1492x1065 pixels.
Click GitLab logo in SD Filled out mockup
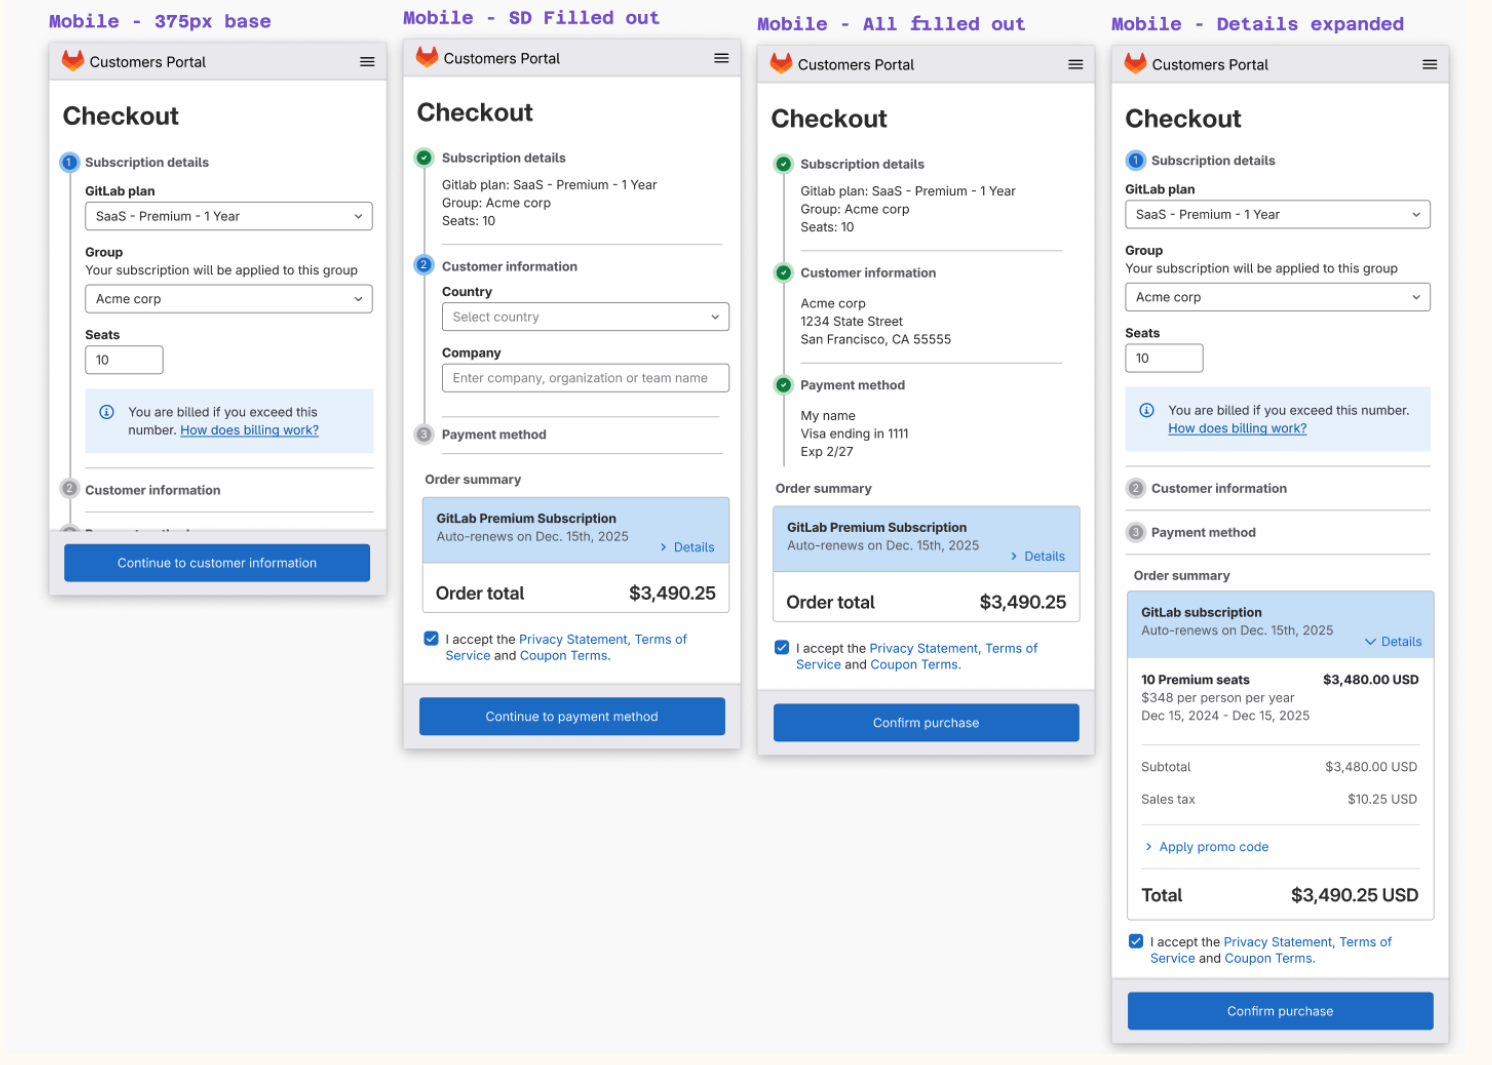pos(427,57)
